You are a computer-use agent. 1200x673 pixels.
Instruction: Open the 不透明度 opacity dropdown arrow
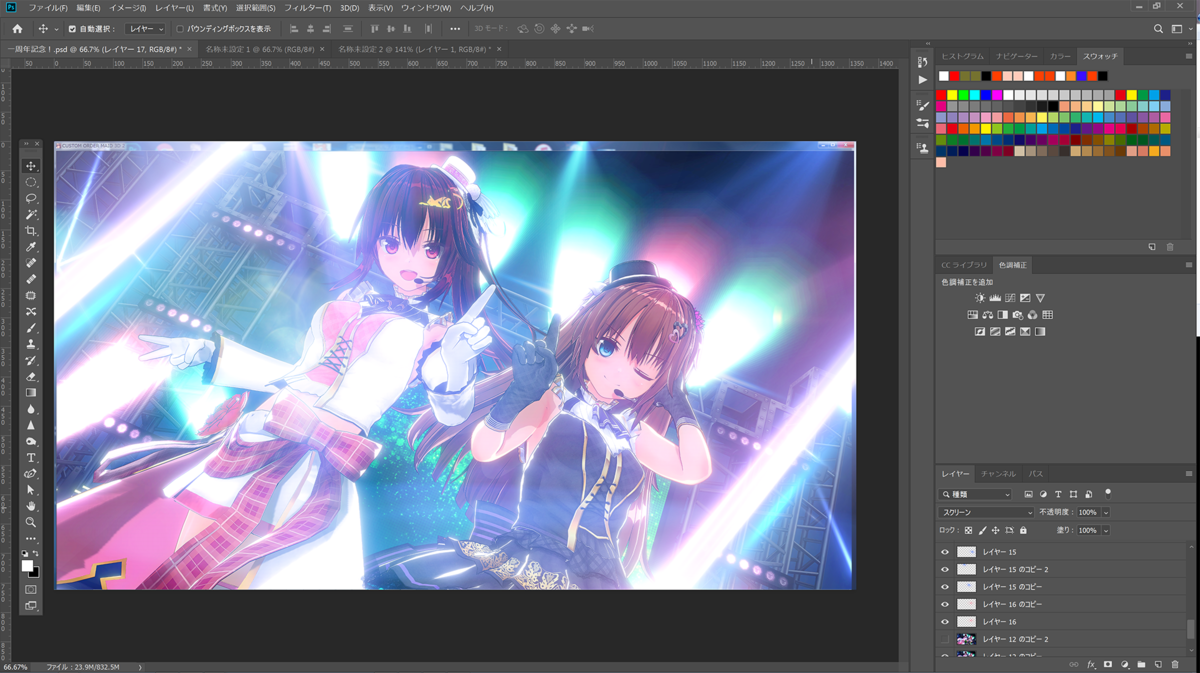click(x=1106, y=512)
